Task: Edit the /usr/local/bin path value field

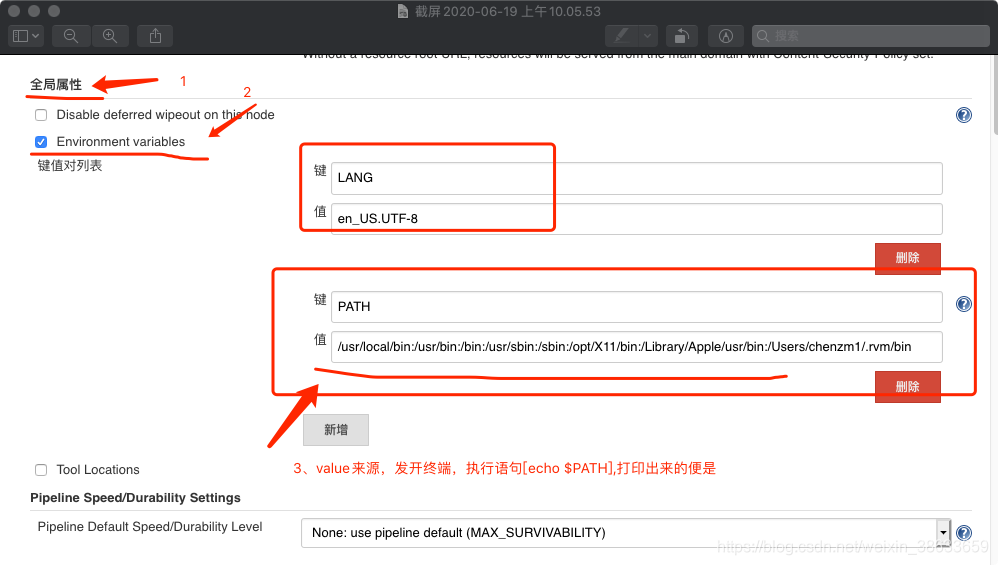Action: (x=636, y=347)
